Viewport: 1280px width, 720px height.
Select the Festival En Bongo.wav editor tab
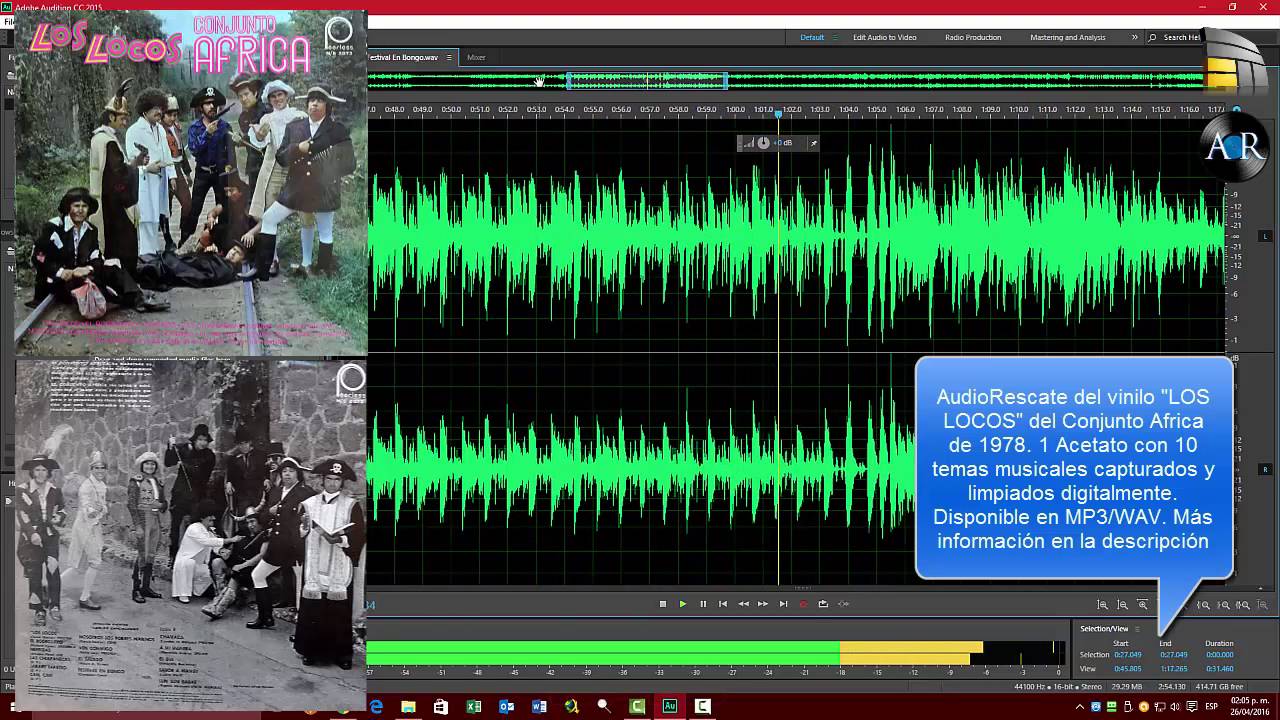tap(404, 57)
